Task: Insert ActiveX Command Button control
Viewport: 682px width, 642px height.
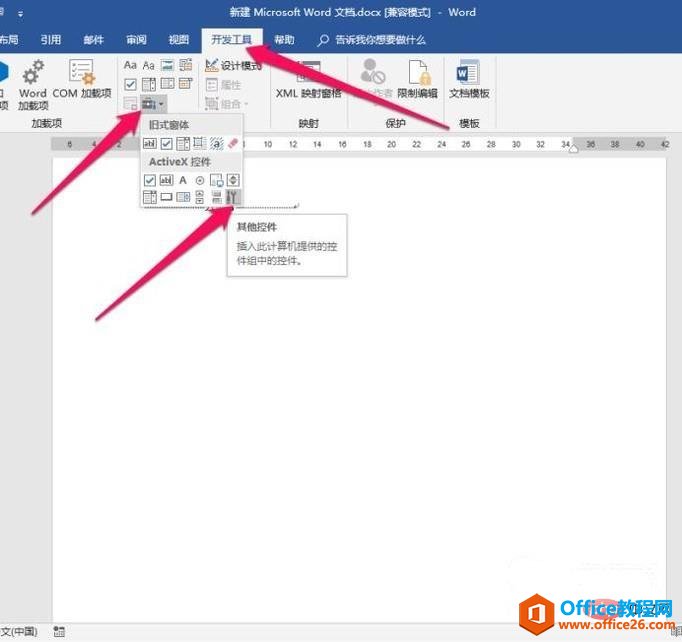Action: (166, 197)
